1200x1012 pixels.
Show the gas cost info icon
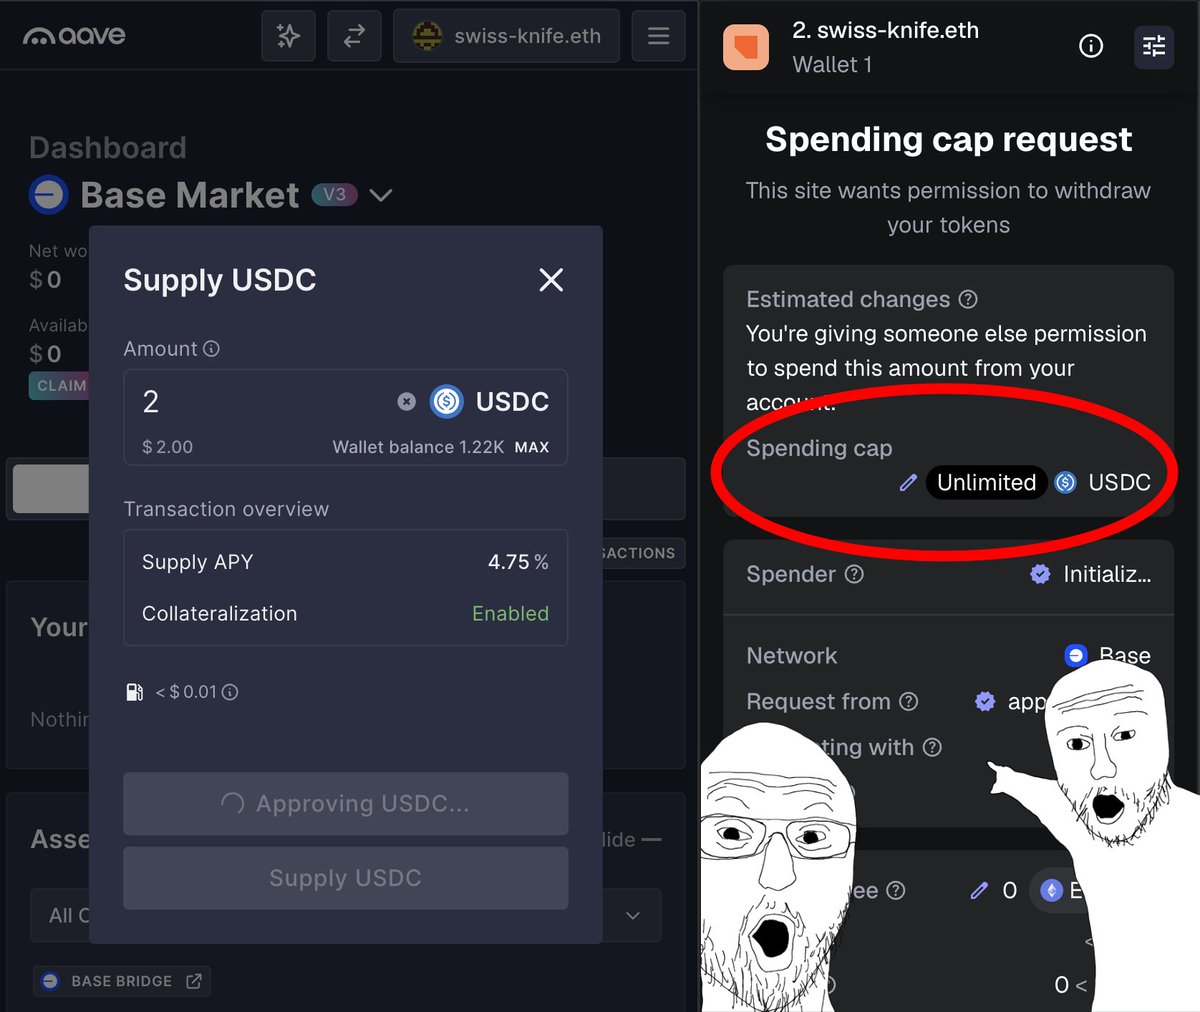click(x=230, y=692)
